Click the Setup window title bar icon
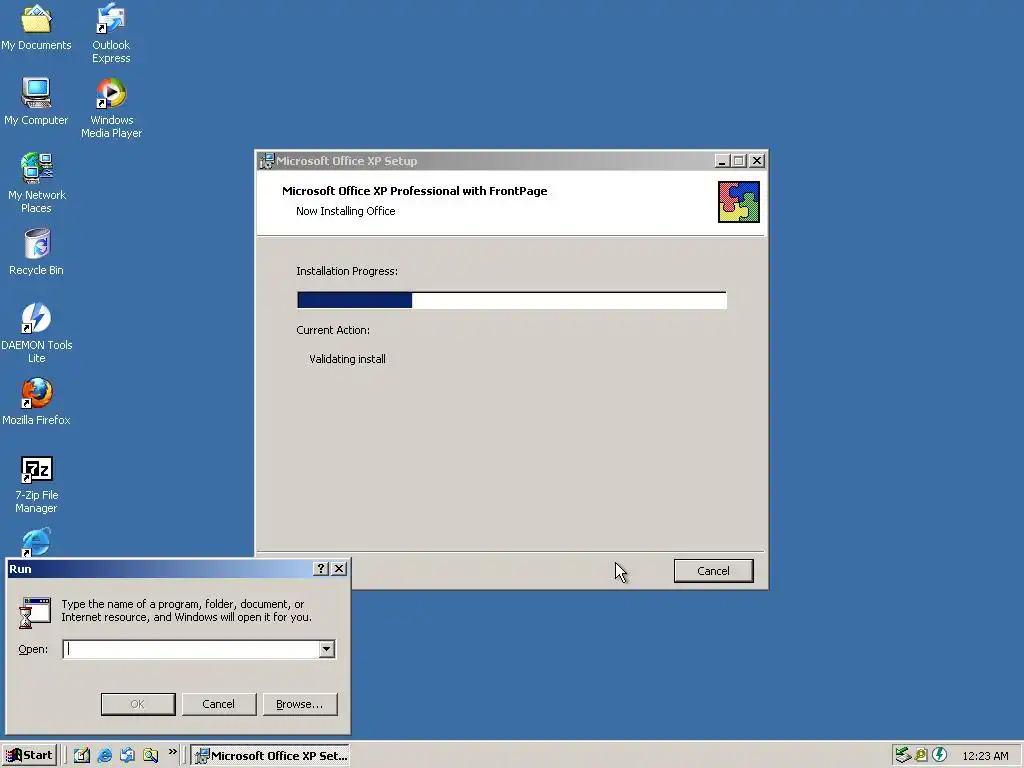 coord(266,161)
